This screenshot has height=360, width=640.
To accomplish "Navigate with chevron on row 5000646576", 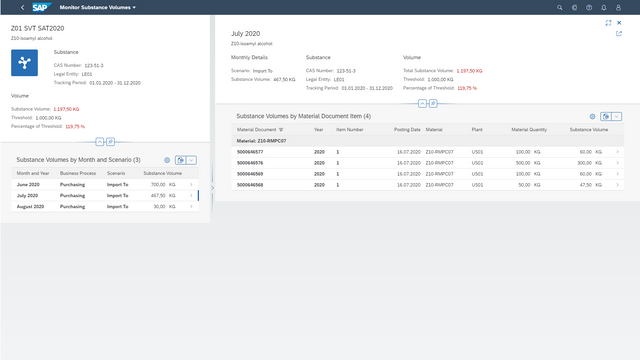I will pos(618,163).
